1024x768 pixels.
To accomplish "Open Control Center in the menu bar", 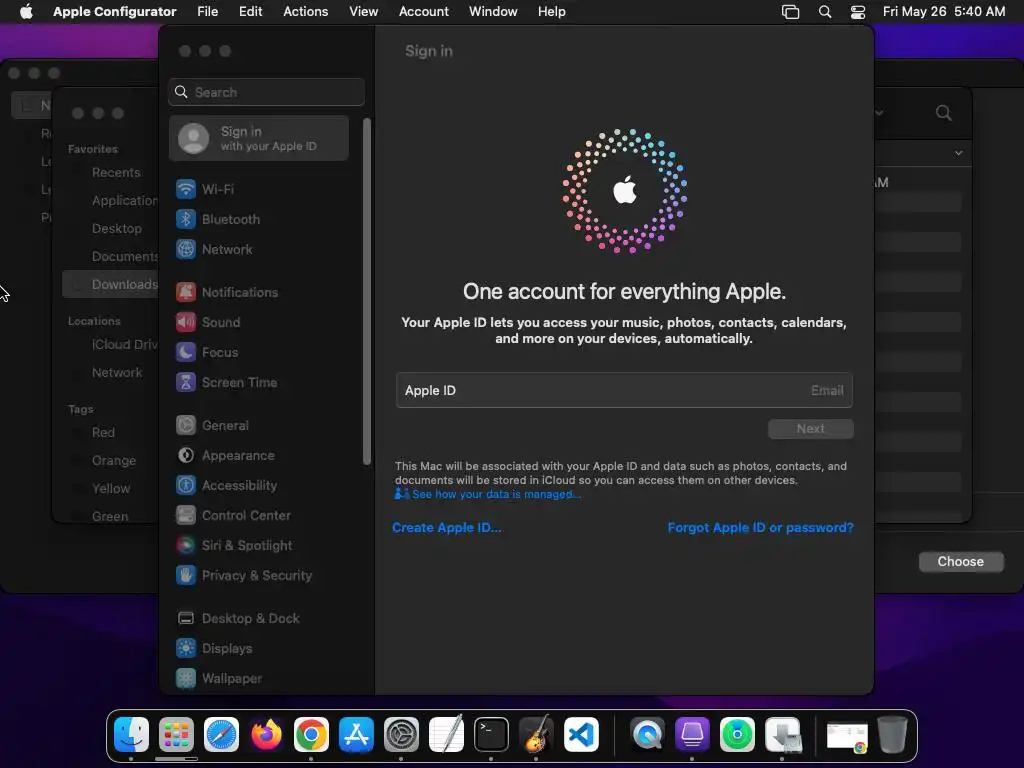I will pos(858,12).
